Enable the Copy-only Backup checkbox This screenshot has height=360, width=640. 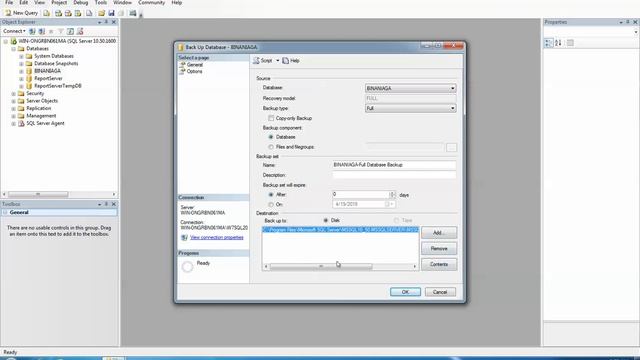(271, 118)
